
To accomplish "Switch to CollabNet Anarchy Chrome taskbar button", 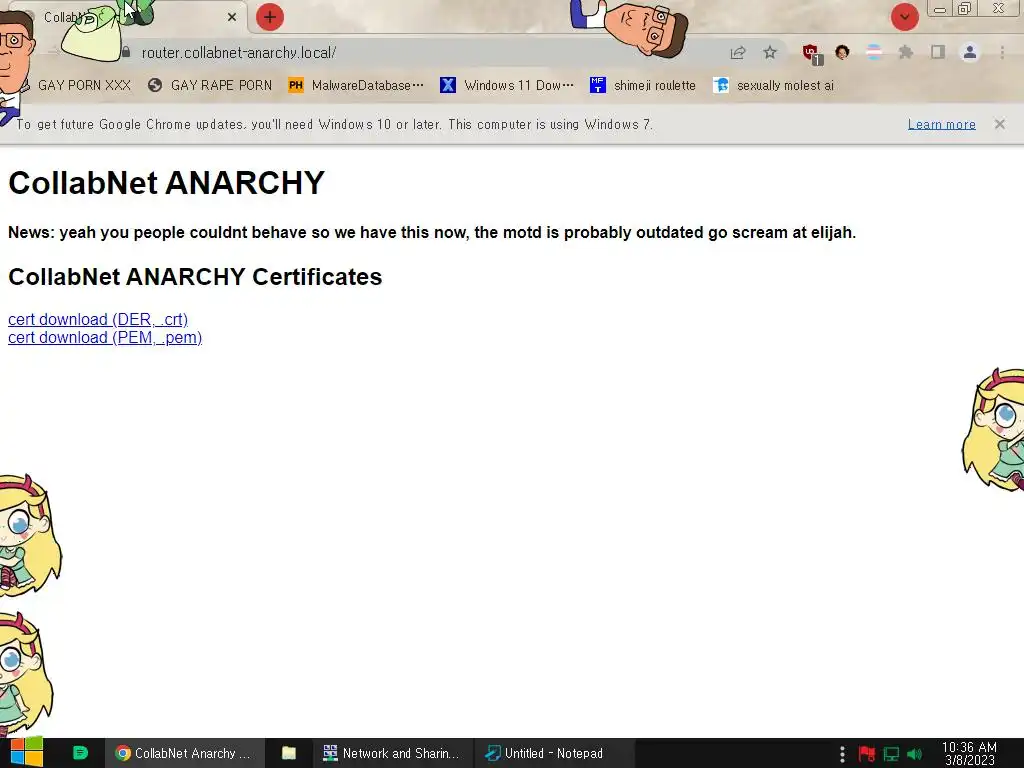I will coord(185,753).
